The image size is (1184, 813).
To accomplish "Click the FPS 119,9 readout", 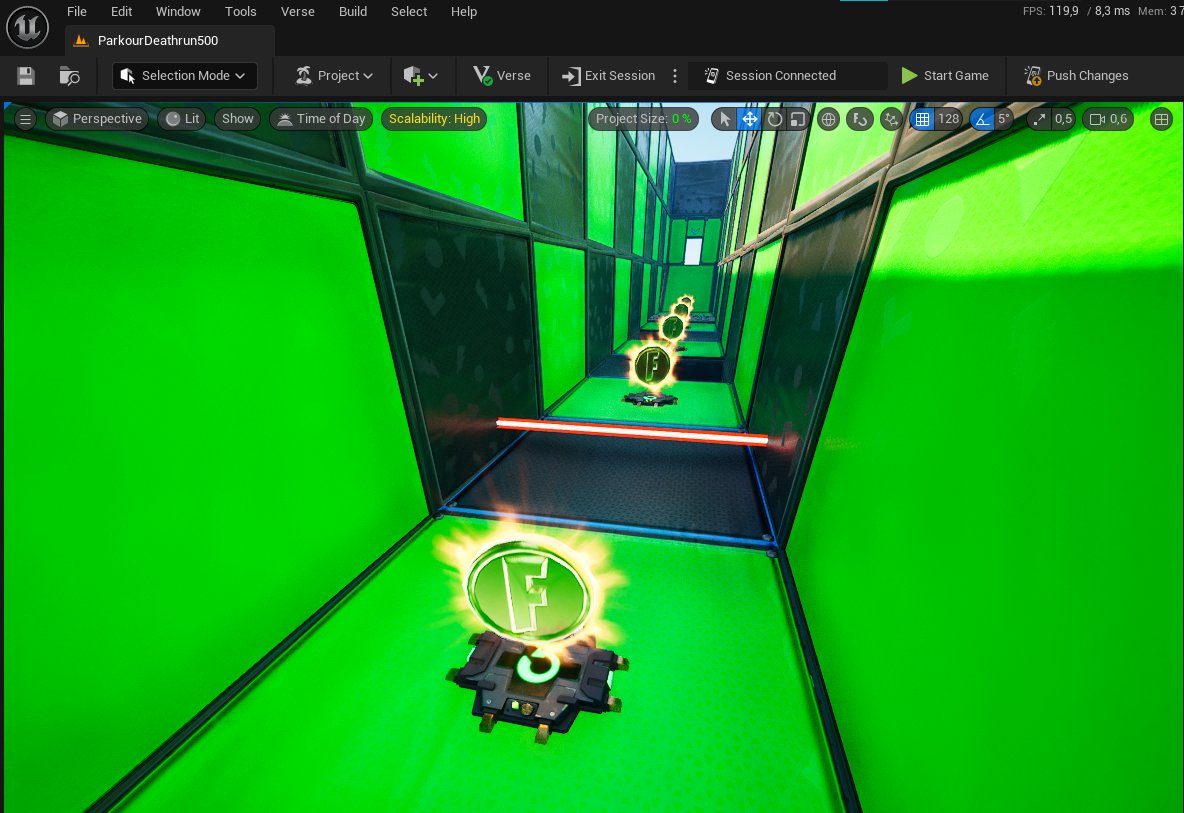I will [1051, 11].
